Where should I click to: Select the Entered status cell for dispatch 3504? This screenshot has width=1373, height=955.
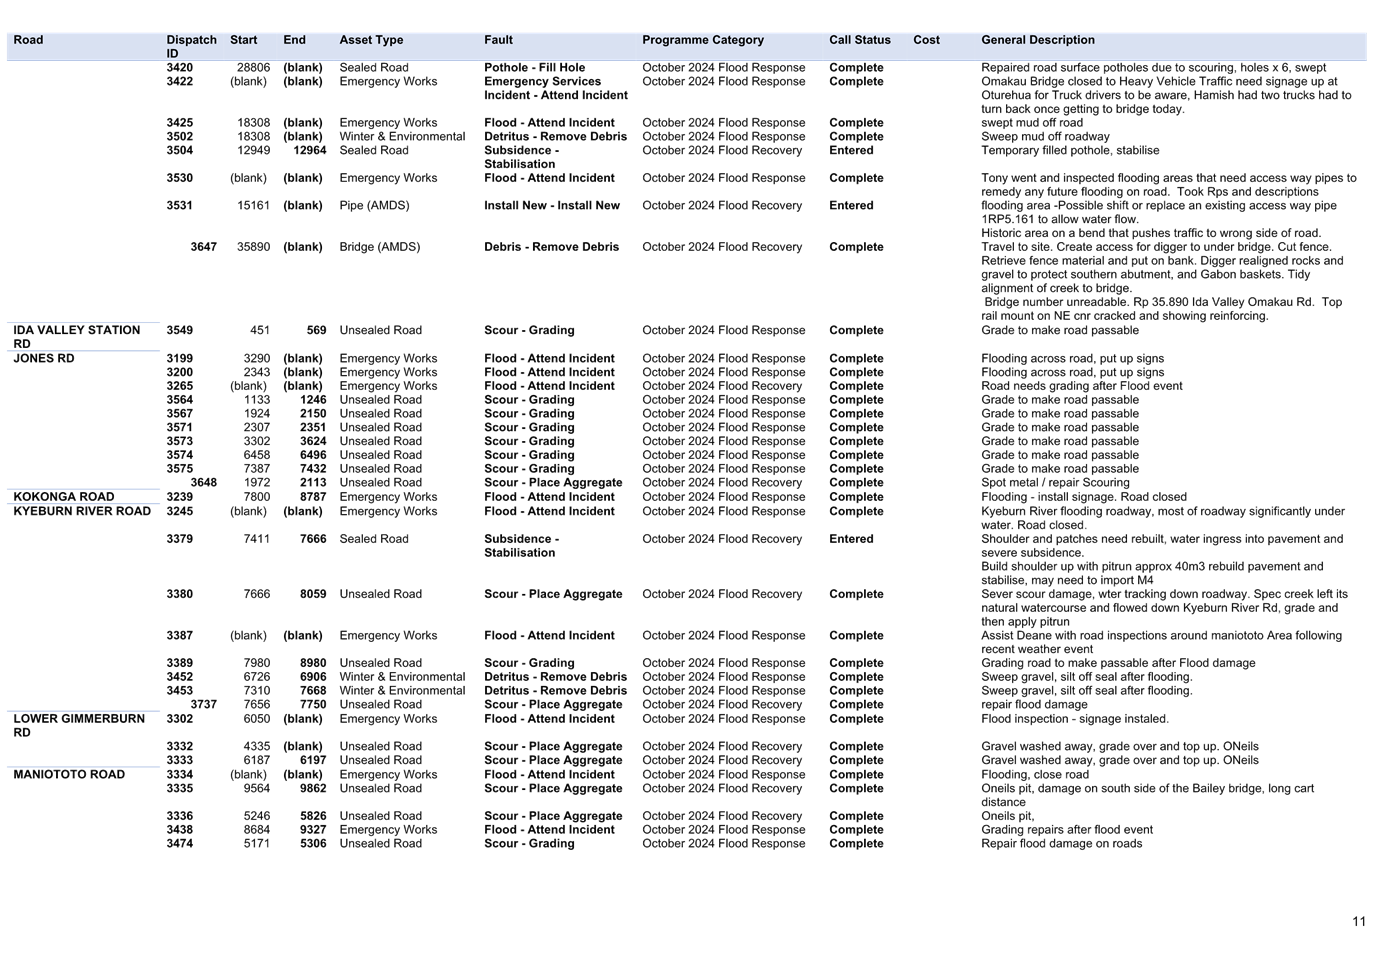pyautogui.click(x=850, y=150)
